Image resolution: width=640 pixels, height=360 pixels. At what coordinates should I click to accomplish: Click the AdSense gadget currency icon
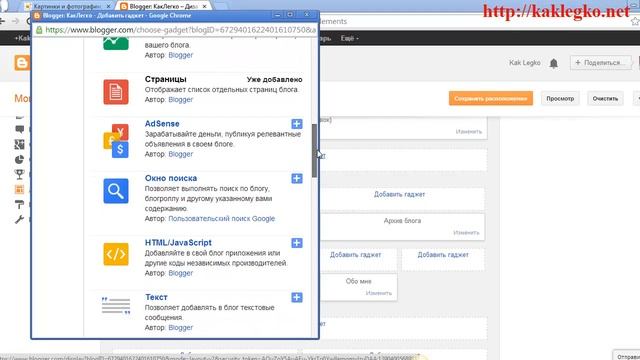(x=116, y=141)
